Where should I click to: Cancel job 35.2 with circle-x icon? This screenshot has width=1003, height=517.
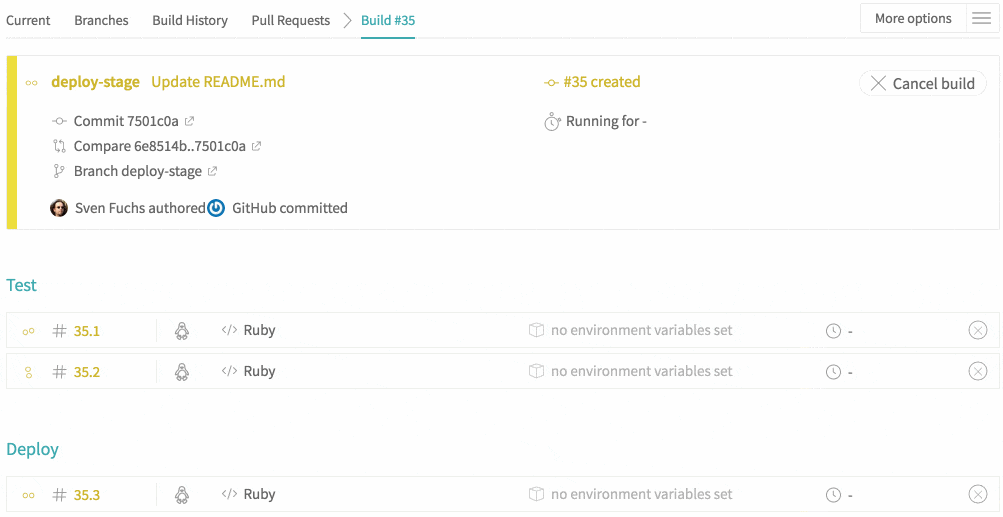pyautogui.click(x=978, y=372)
